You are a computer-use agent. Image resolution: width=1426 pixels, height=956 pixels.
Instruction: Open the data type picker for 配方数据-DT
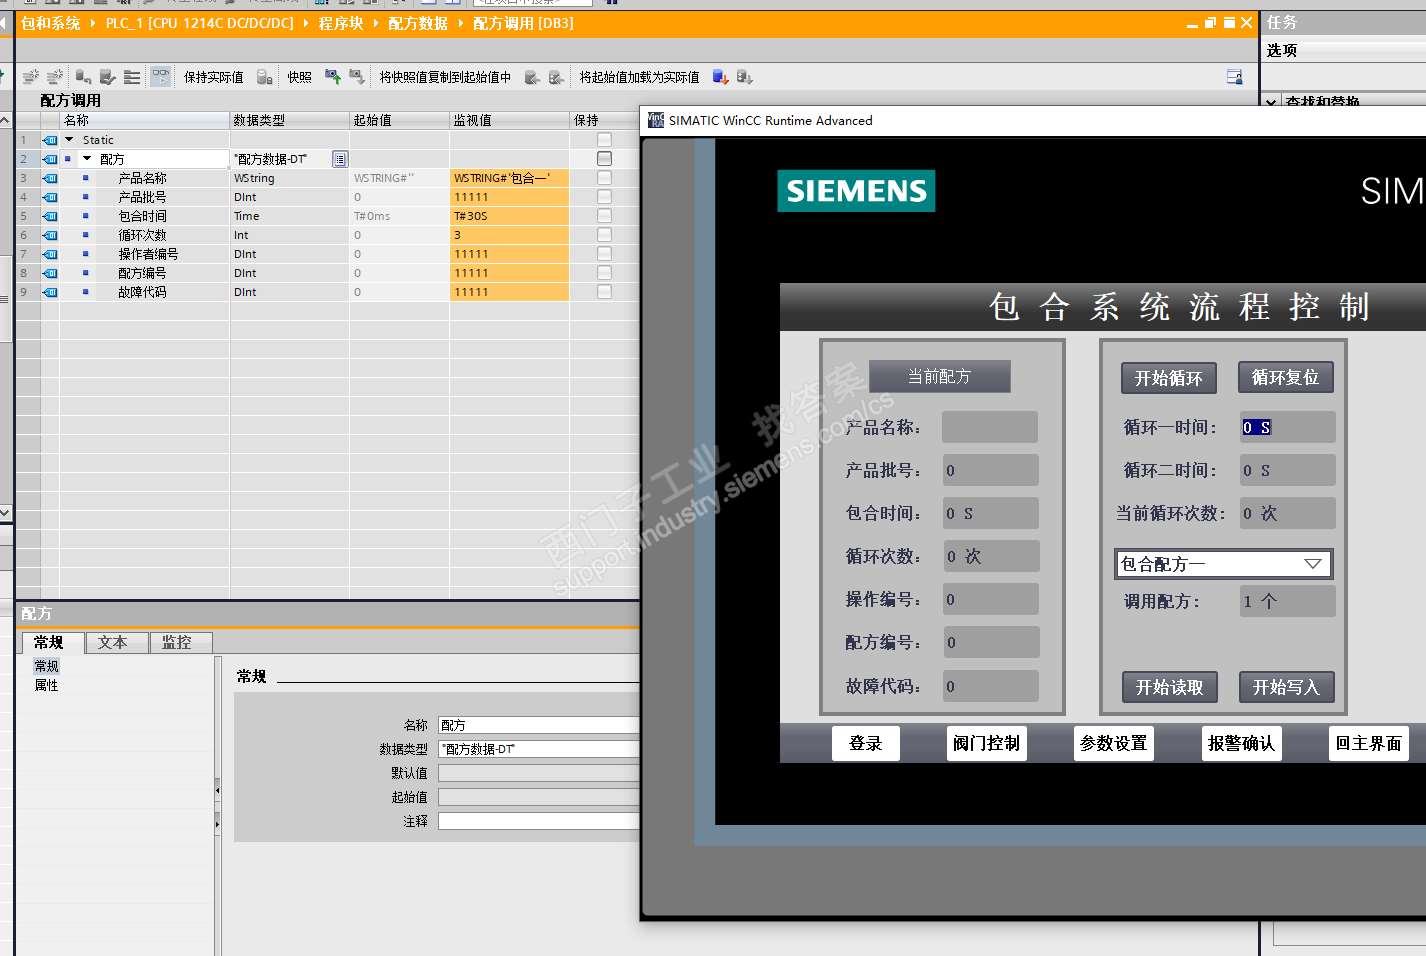click(340, 159)
